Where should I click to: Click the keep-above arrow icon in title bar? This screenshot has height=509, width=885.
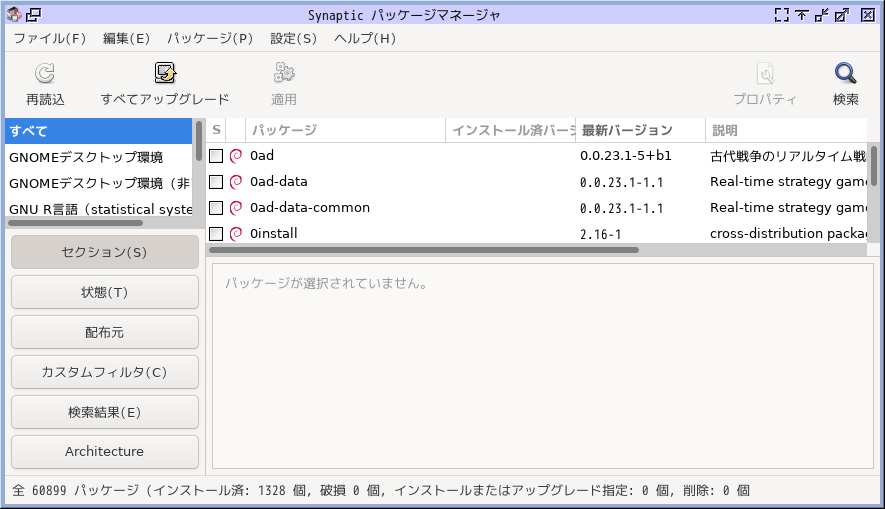pyautogui.click(x=801, y=15)
